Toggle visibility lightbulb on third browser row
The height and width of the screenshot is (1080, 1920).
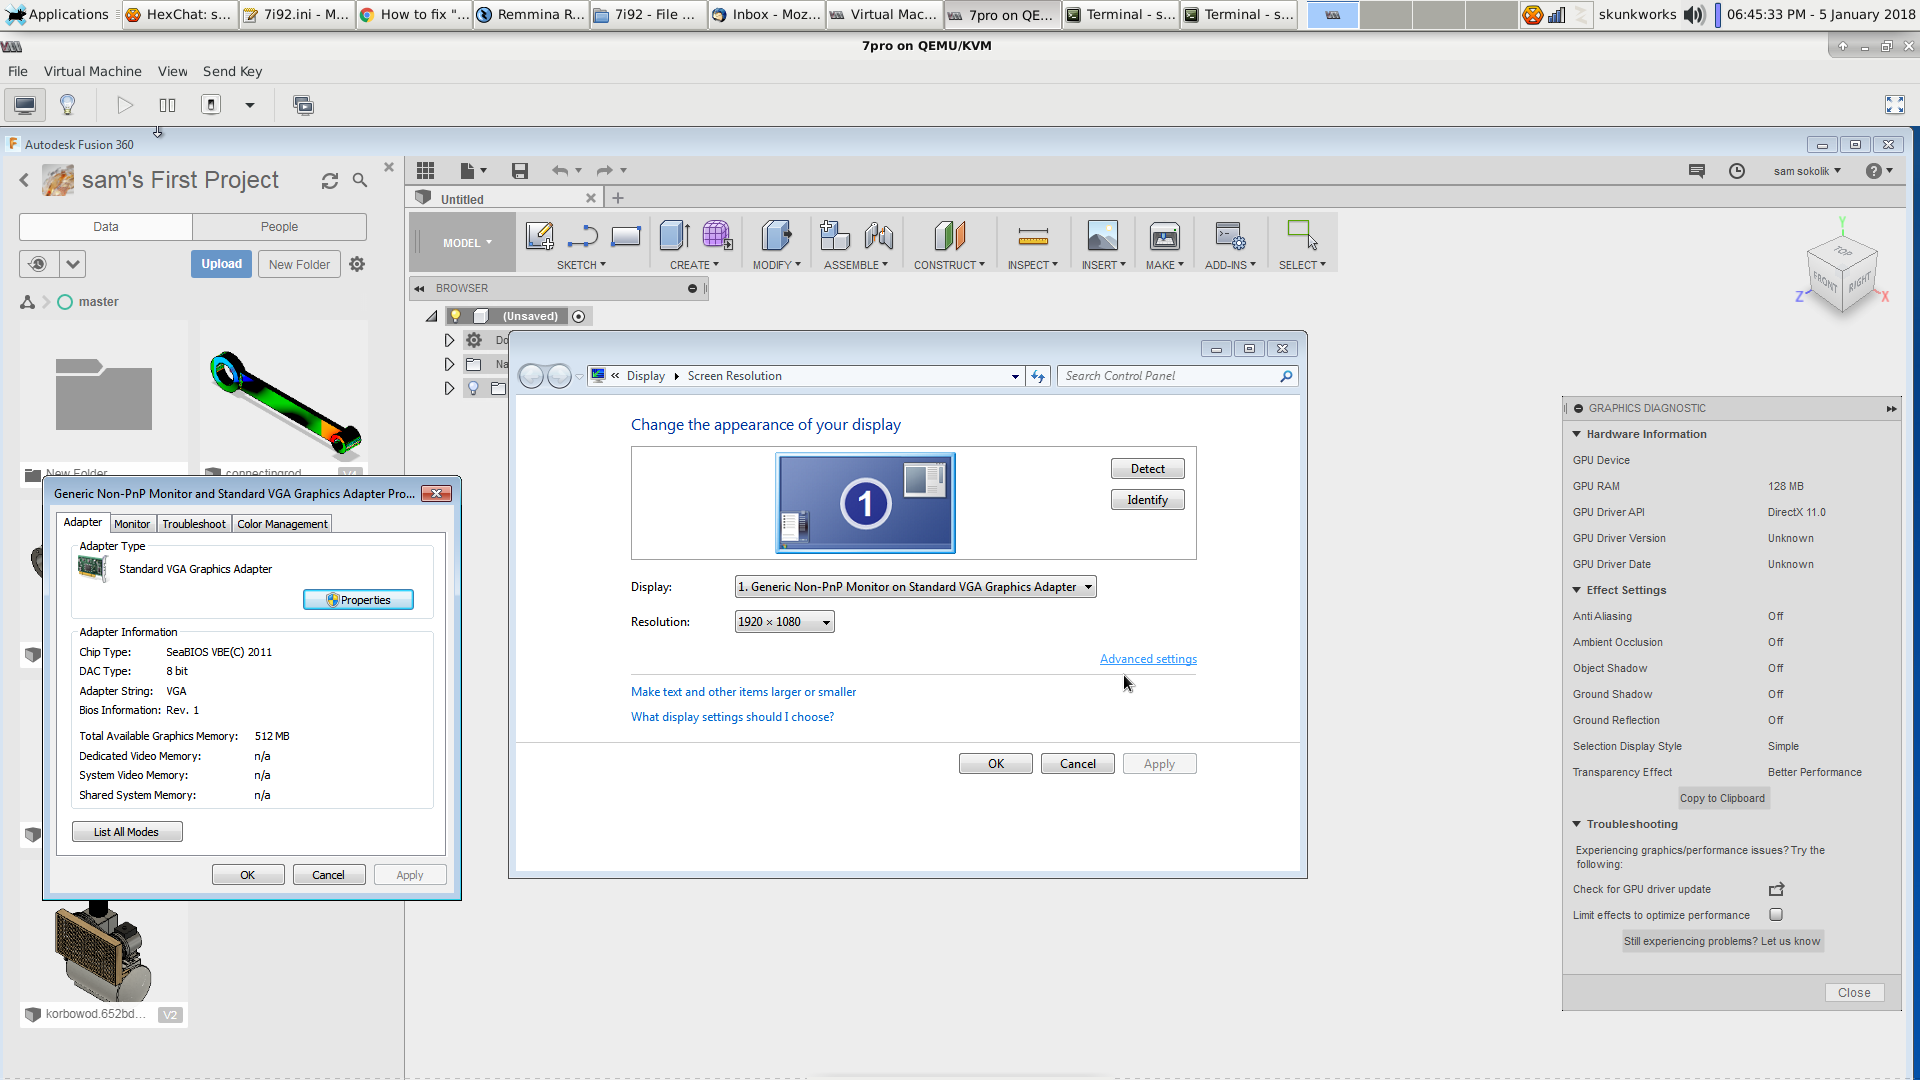(x=474, y=388)
